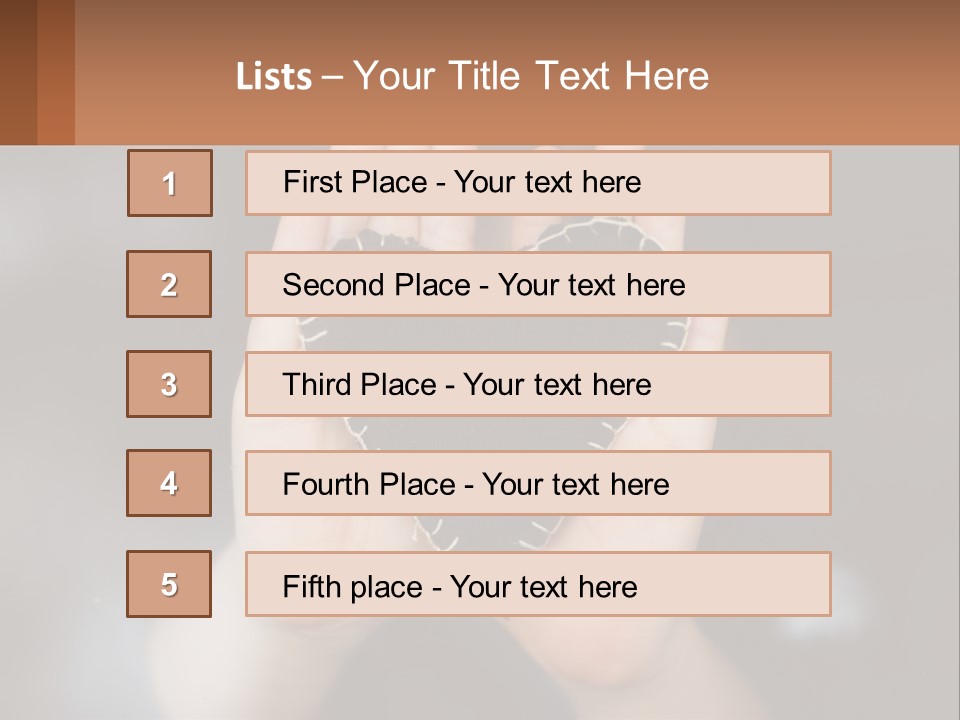
Task: Click the lighter orange vertical stripe beside it
Action: point(56,72)
